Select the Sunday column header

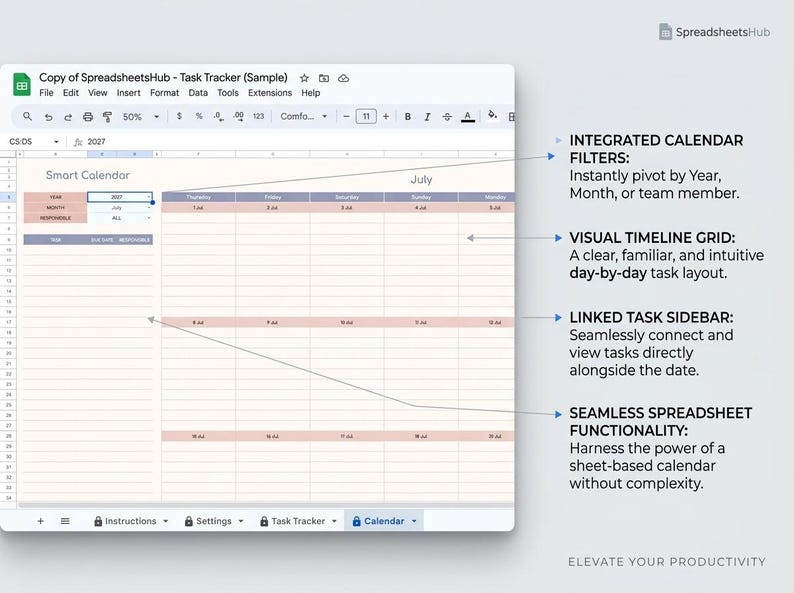(x=421, y=197)
